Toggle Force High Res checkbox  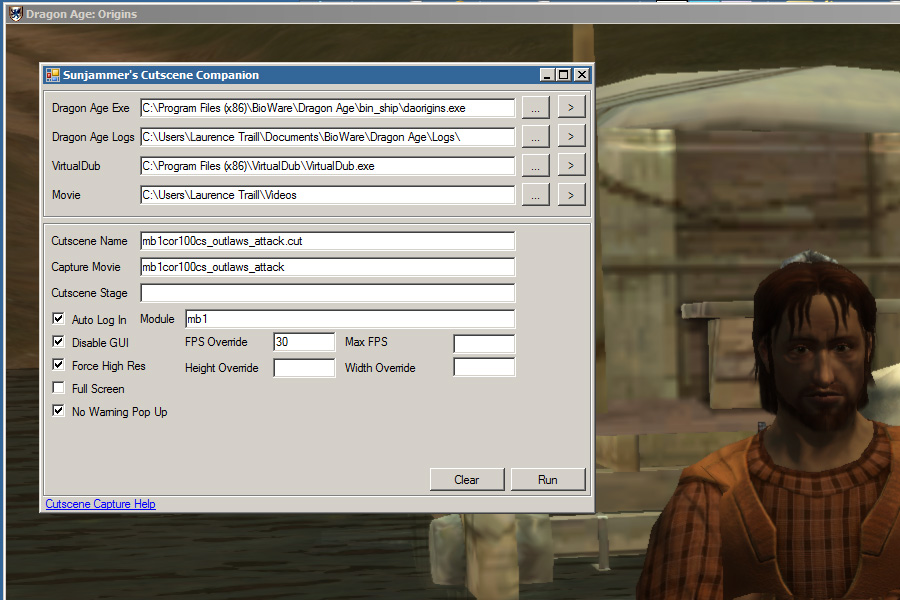[59, 366]
